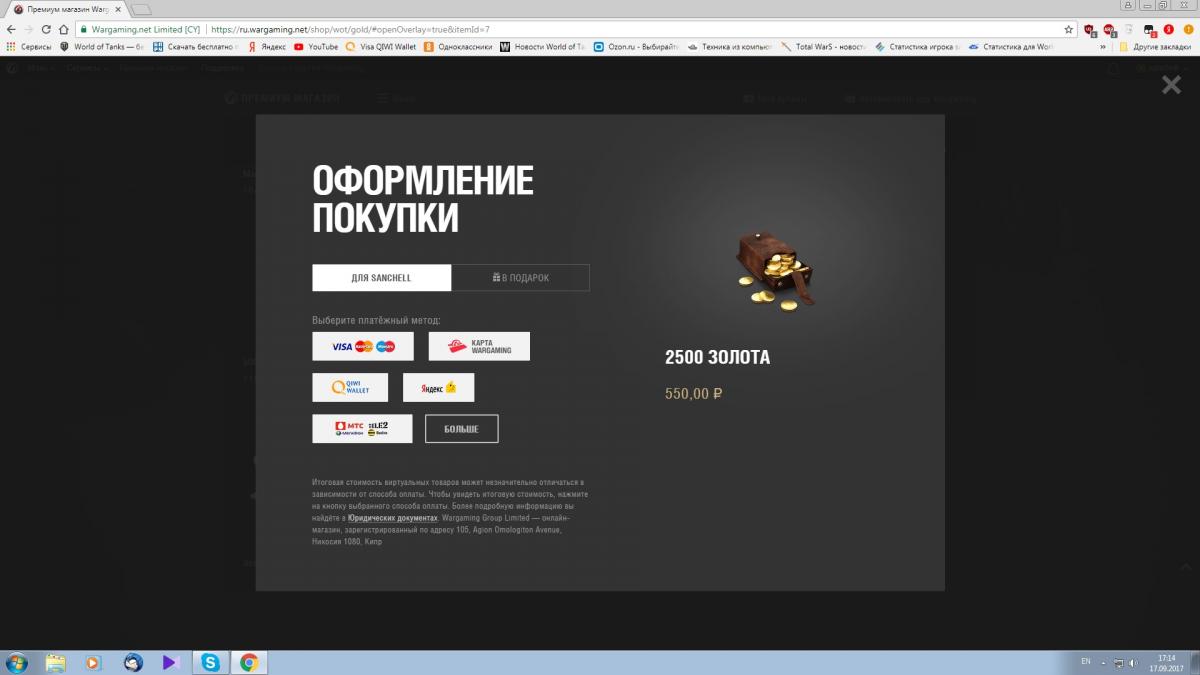Open 'Visa QIWI Wallet' bookmark

381,46
